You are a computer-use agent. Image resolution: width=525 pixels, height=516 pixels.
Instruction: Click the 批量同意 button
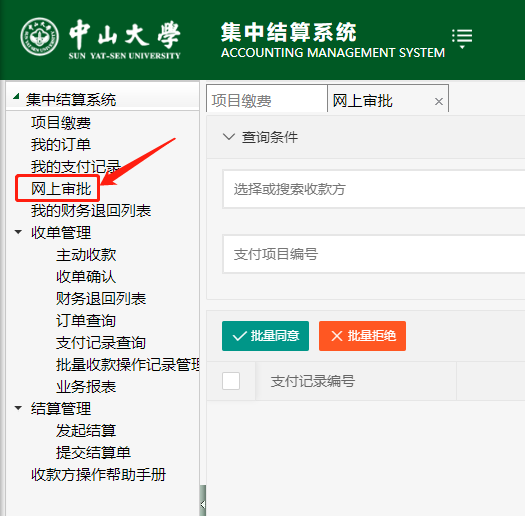265,336
